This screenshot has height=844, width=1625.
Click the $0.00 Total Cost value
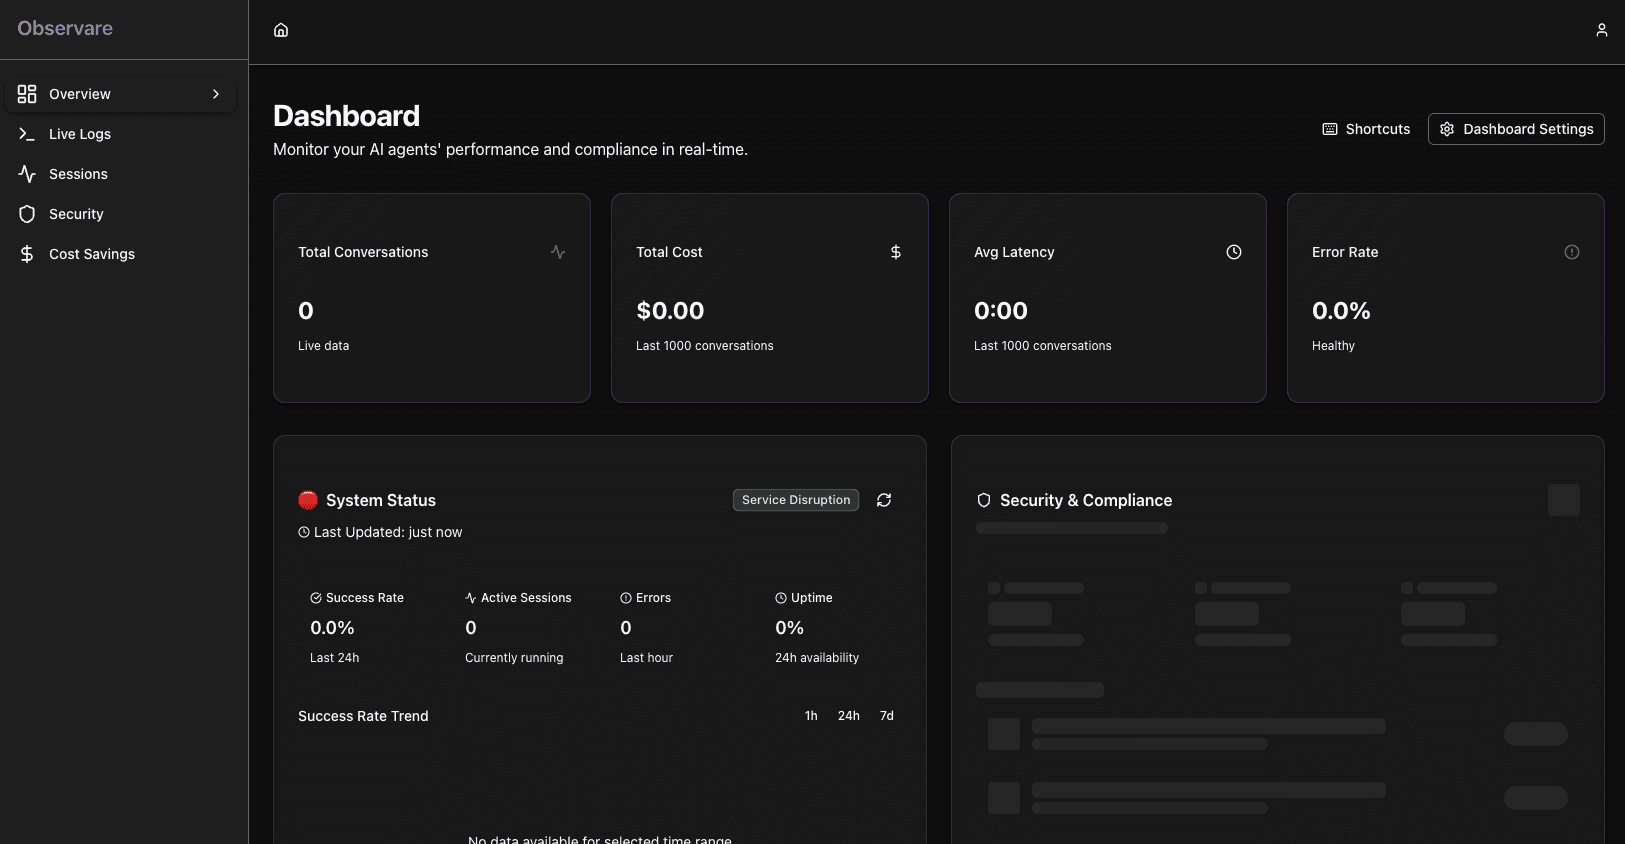click(x=670, y=311)
